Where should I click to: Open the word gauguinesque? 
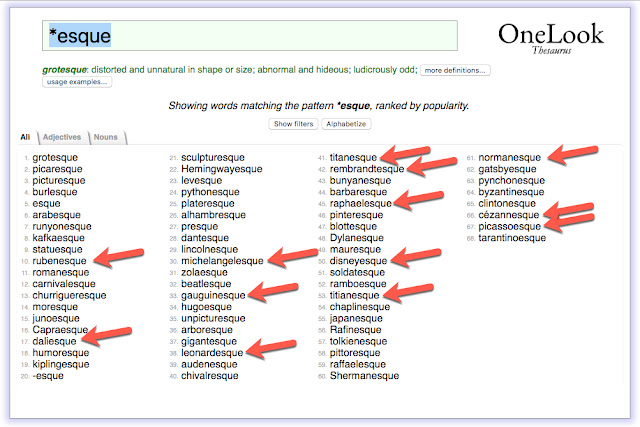pos(213,295)
